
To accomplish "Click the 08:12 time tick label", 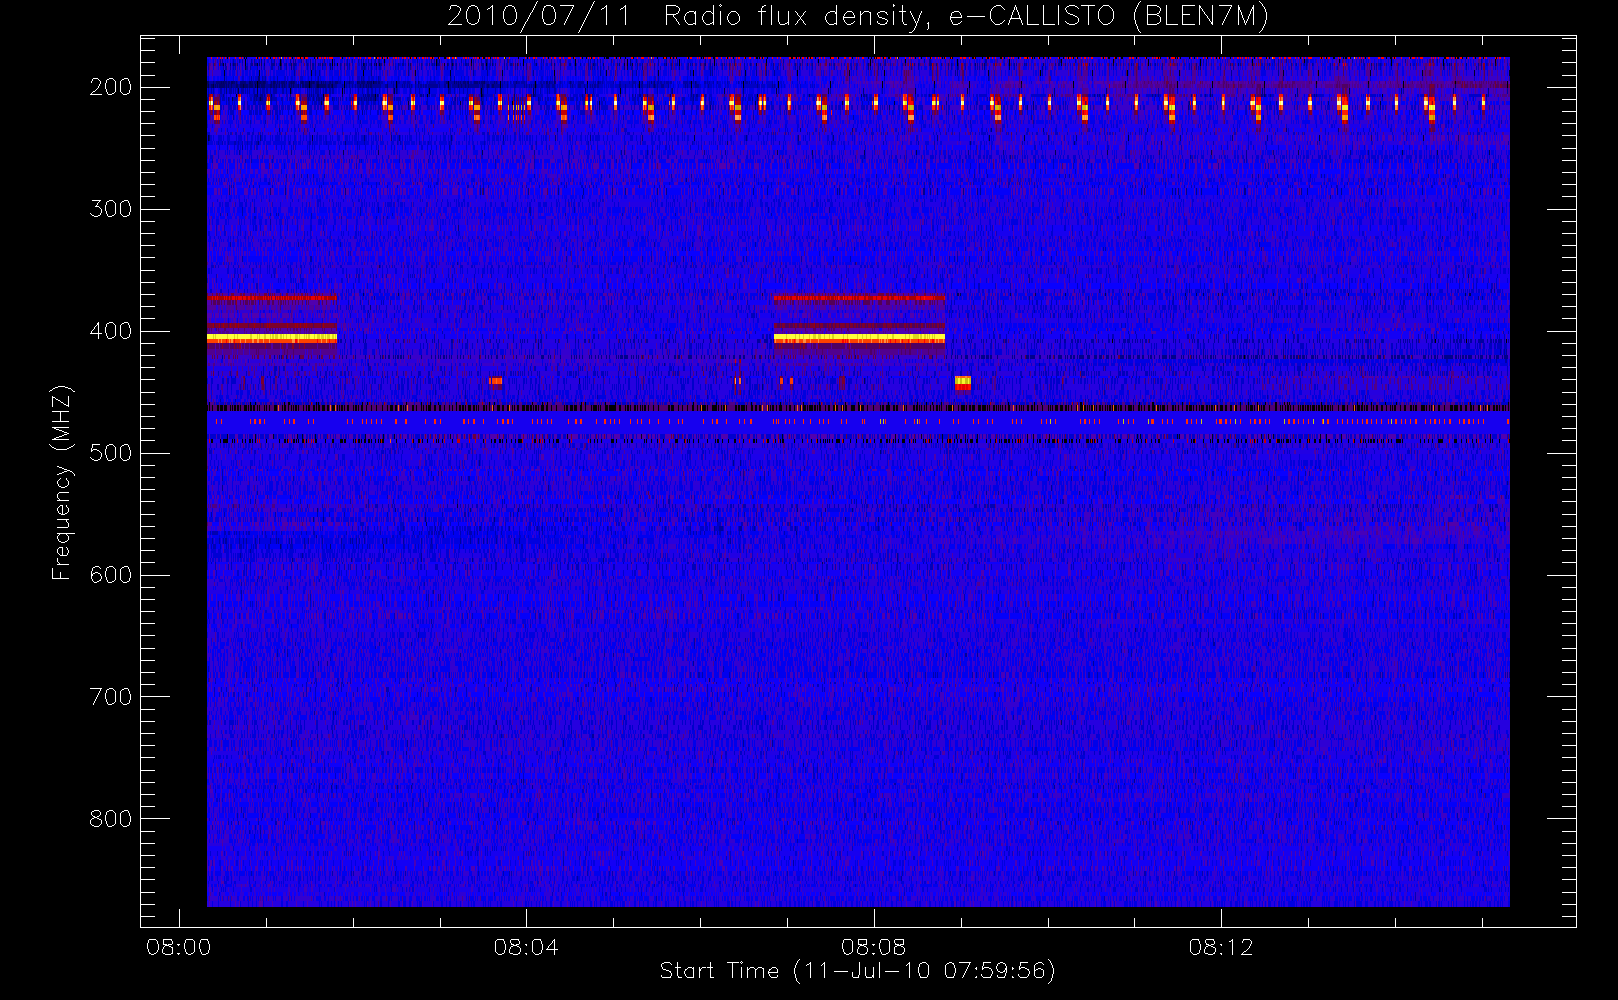I will coord(1221,947).
